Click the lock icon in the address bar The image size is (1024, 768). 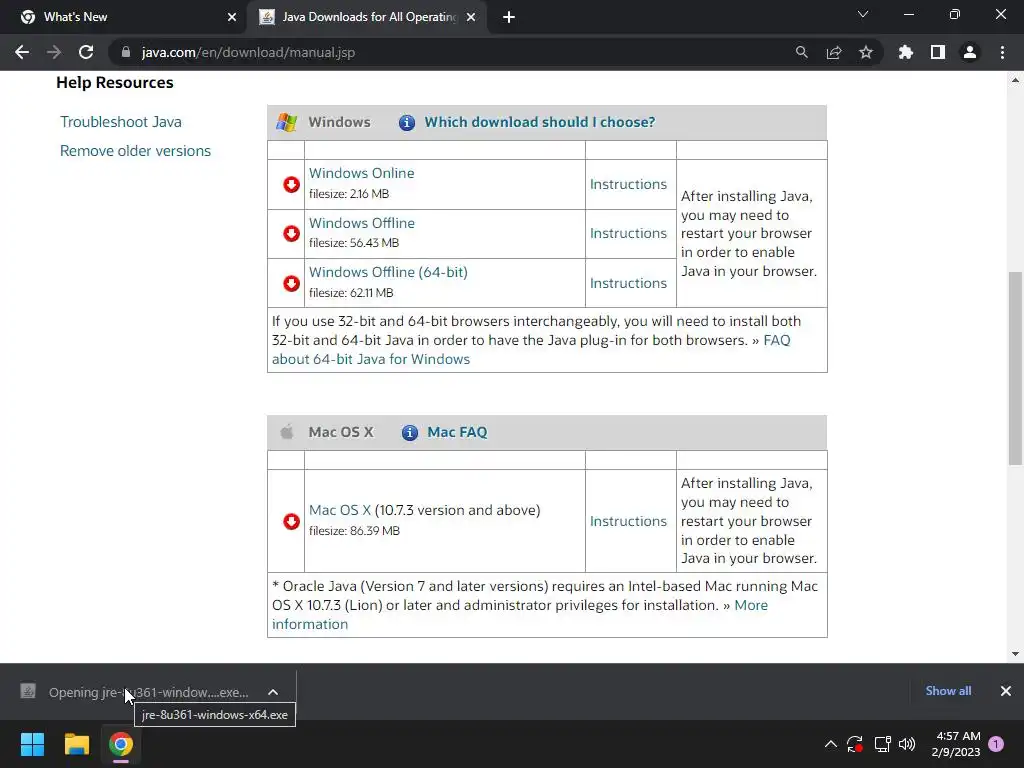pyautogui.click(x=126, y=52)
